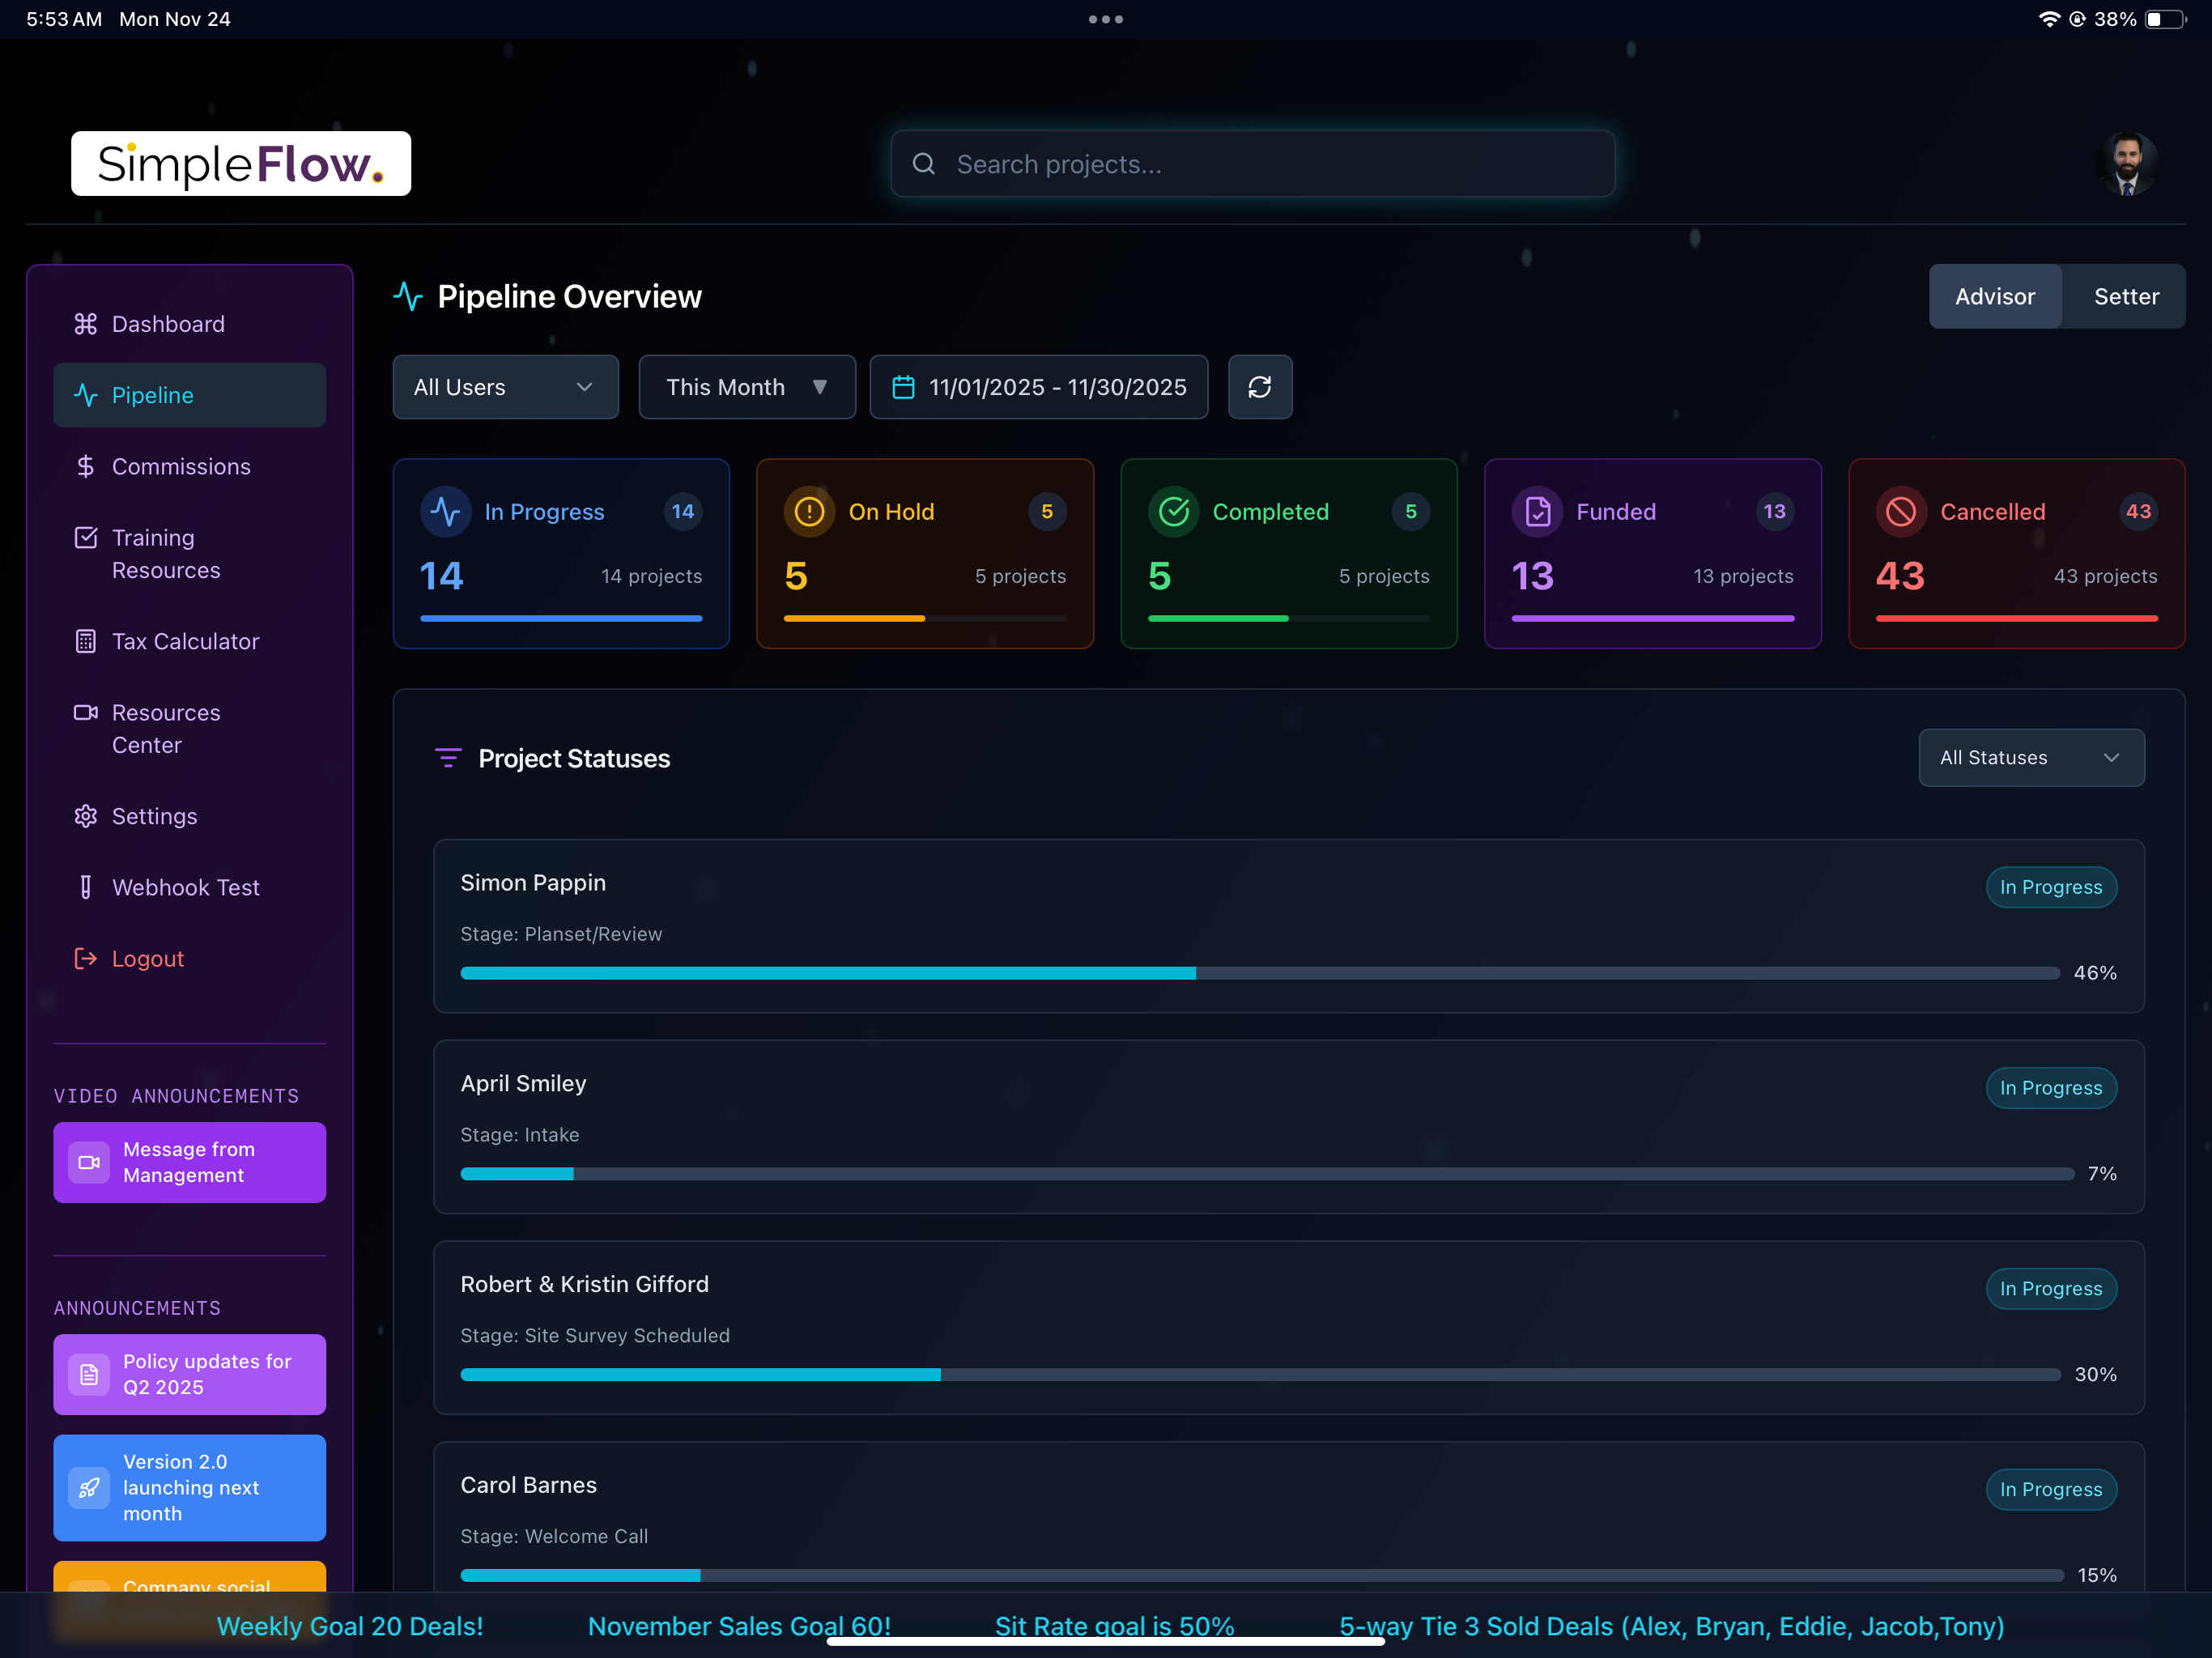The height and width of the screenshot is (1658, 2212).
Task: Click the Resources Center video camera icon
Action: (x=86, y=712)
